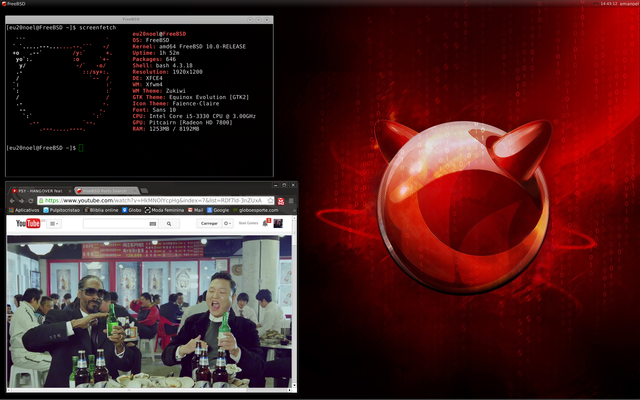
Task: Click the clock in the top panel
Action: (x=609, y=4)
